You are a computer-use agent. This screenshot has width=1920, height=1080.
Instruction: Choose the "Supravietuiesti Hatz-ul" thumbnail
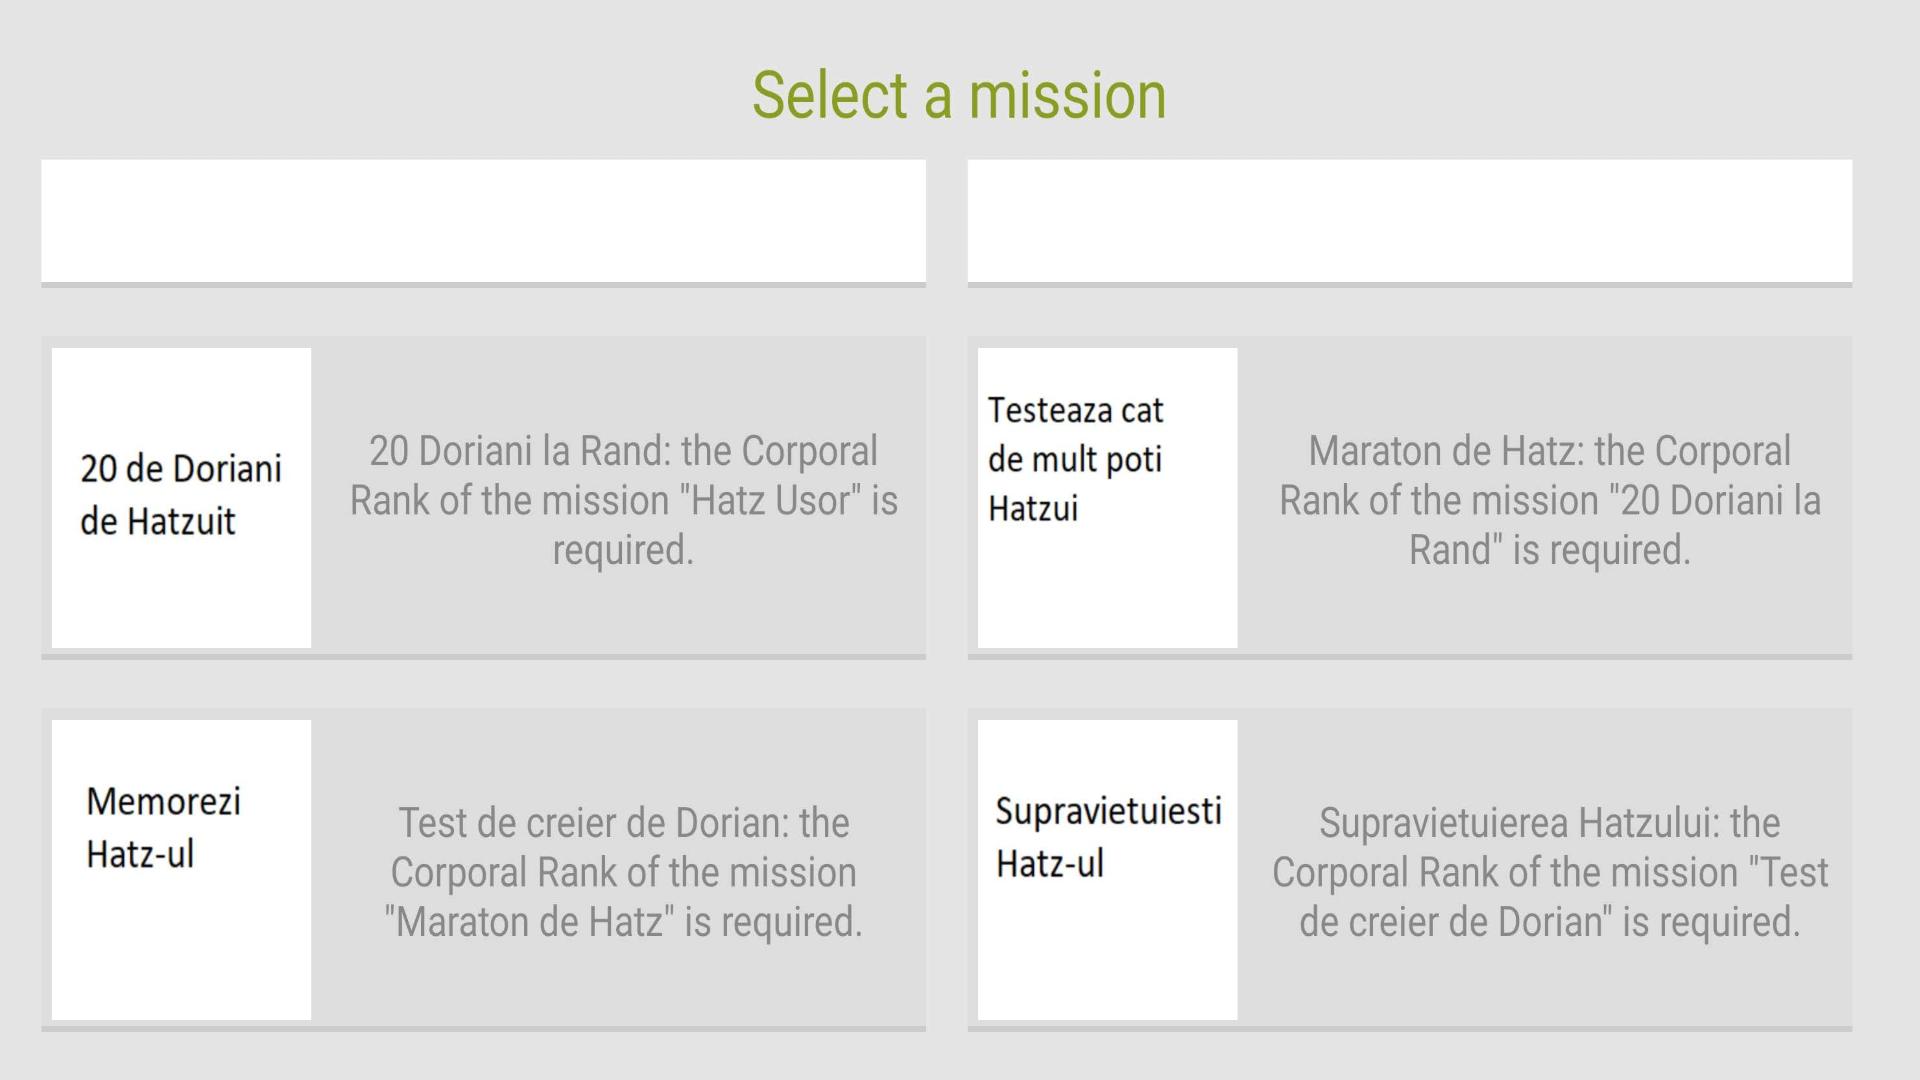pos(1107,869)
